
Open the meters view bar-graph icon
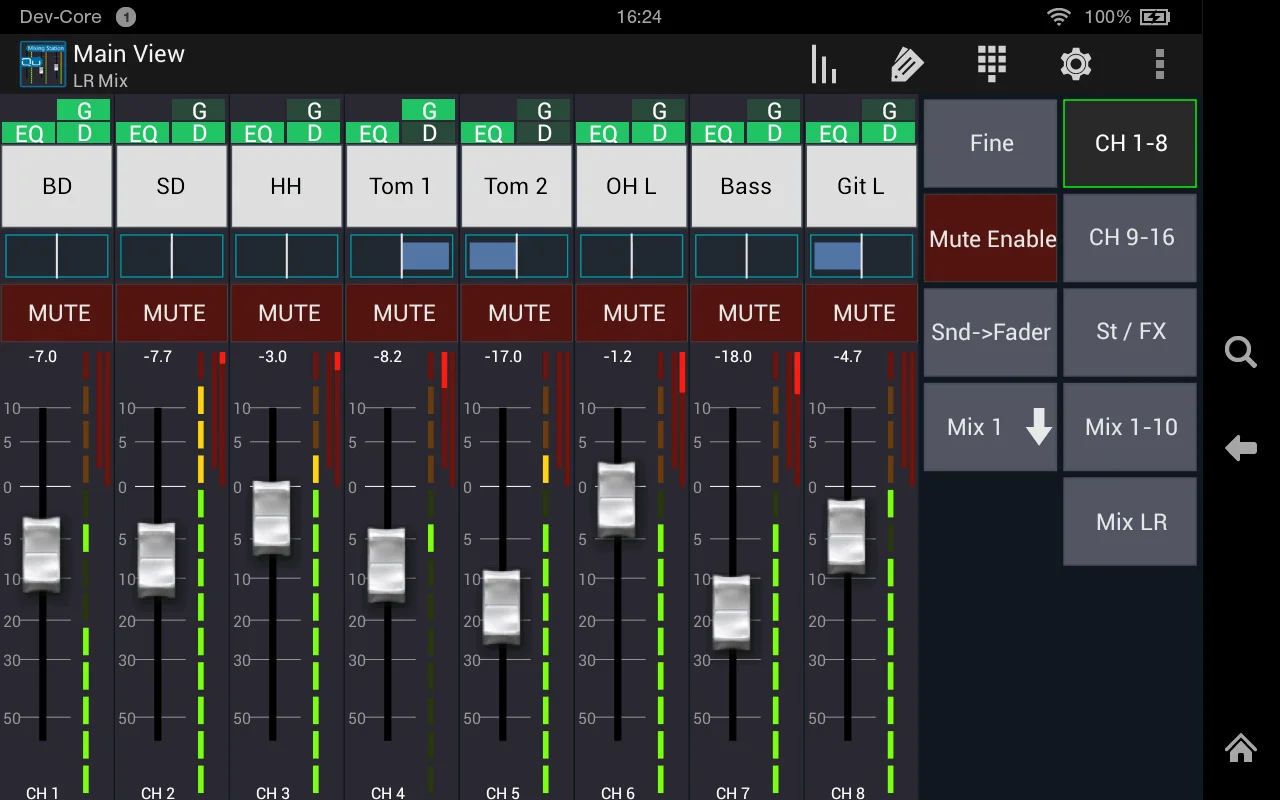tap(823, 65)
